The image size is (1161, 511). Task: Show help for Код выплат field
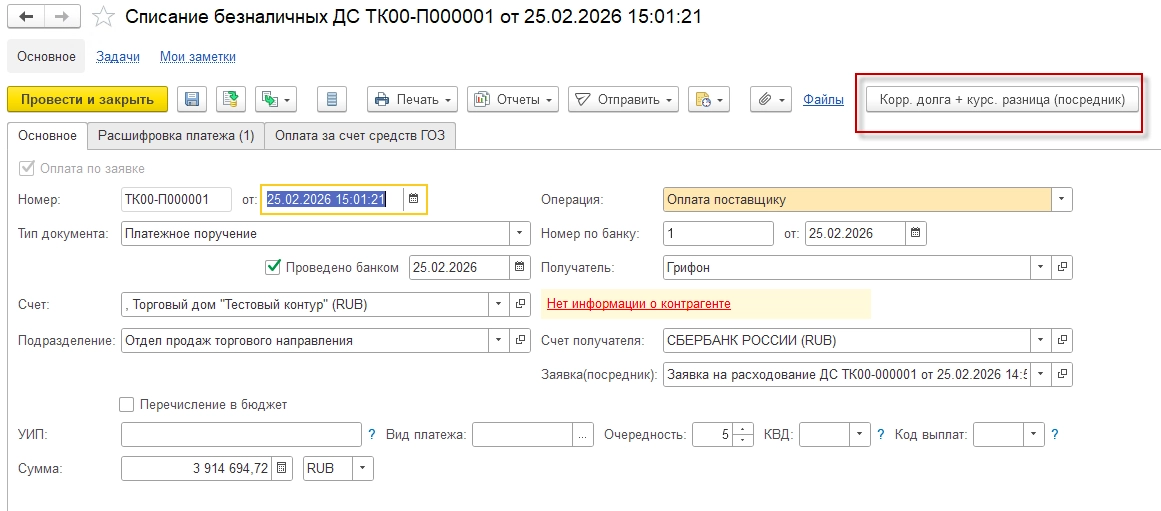(x=1055, y=435)
